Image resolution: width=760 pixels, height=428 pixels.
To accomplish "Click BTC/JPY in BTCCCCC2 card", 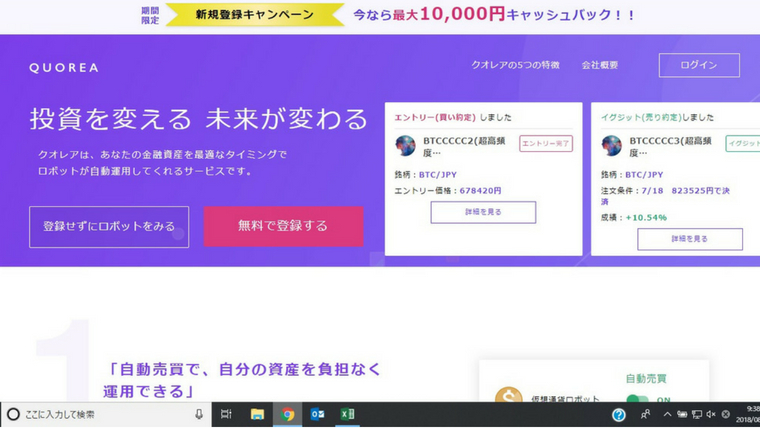I will tap(438, 175).
